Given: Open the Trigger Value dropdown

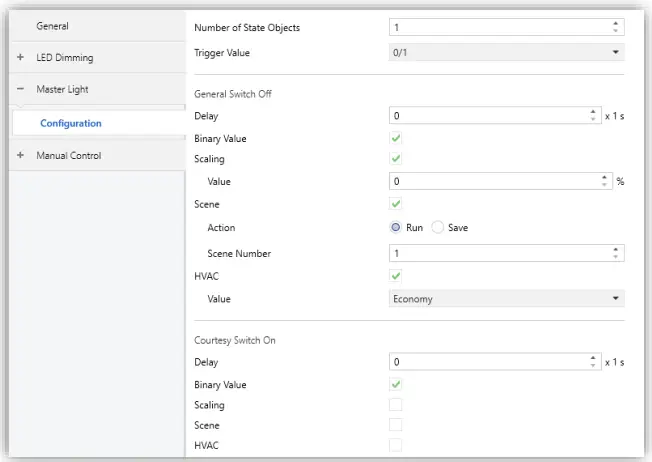Looking at the screenshot, I should coord(505,51).
